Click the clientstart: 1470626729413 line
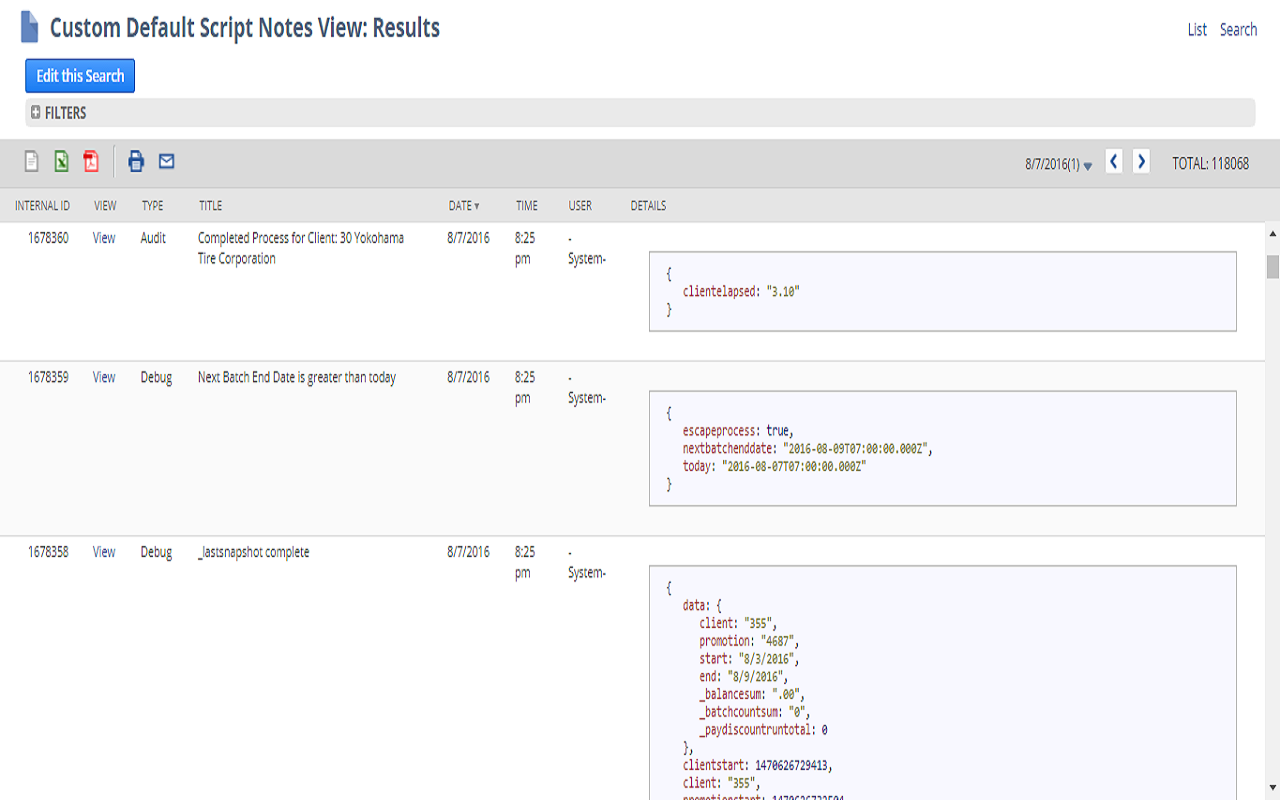 coord(758,766)
